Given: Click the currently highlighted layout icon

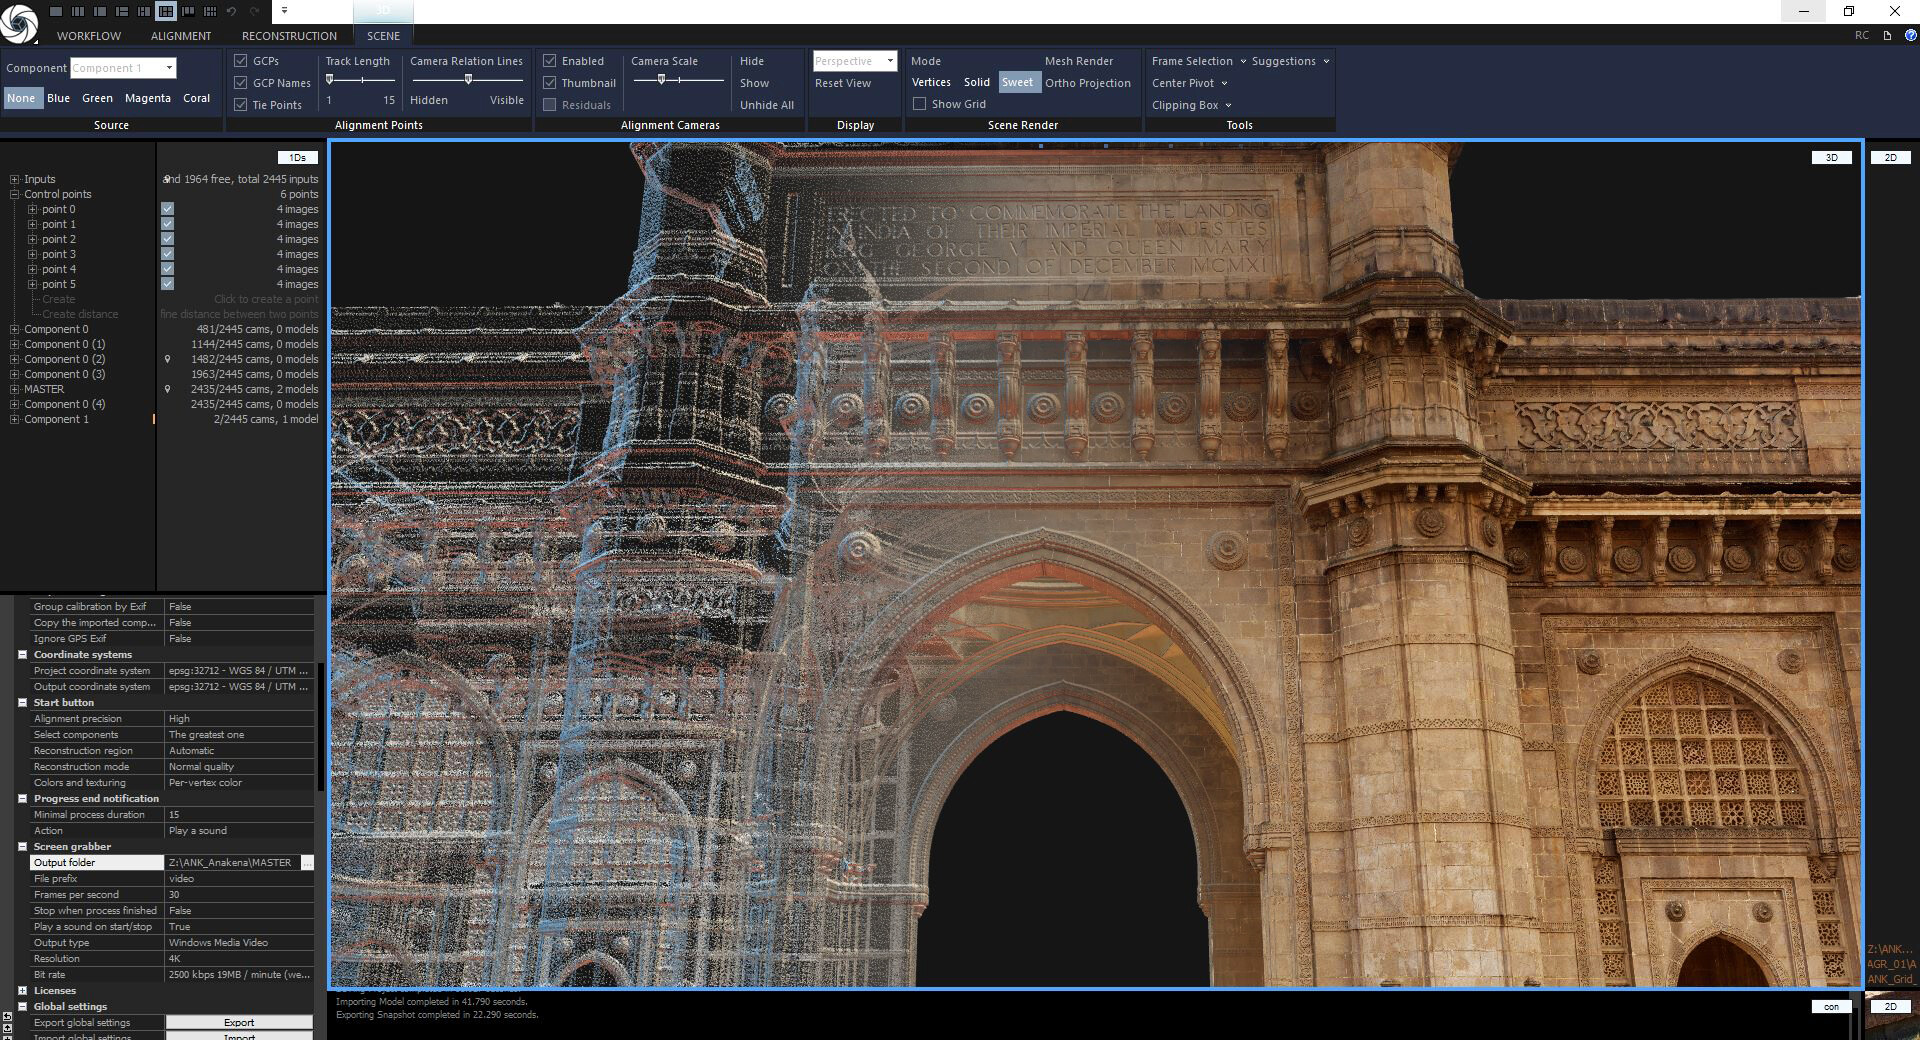Looking at the screenshot, I should 166,11.
